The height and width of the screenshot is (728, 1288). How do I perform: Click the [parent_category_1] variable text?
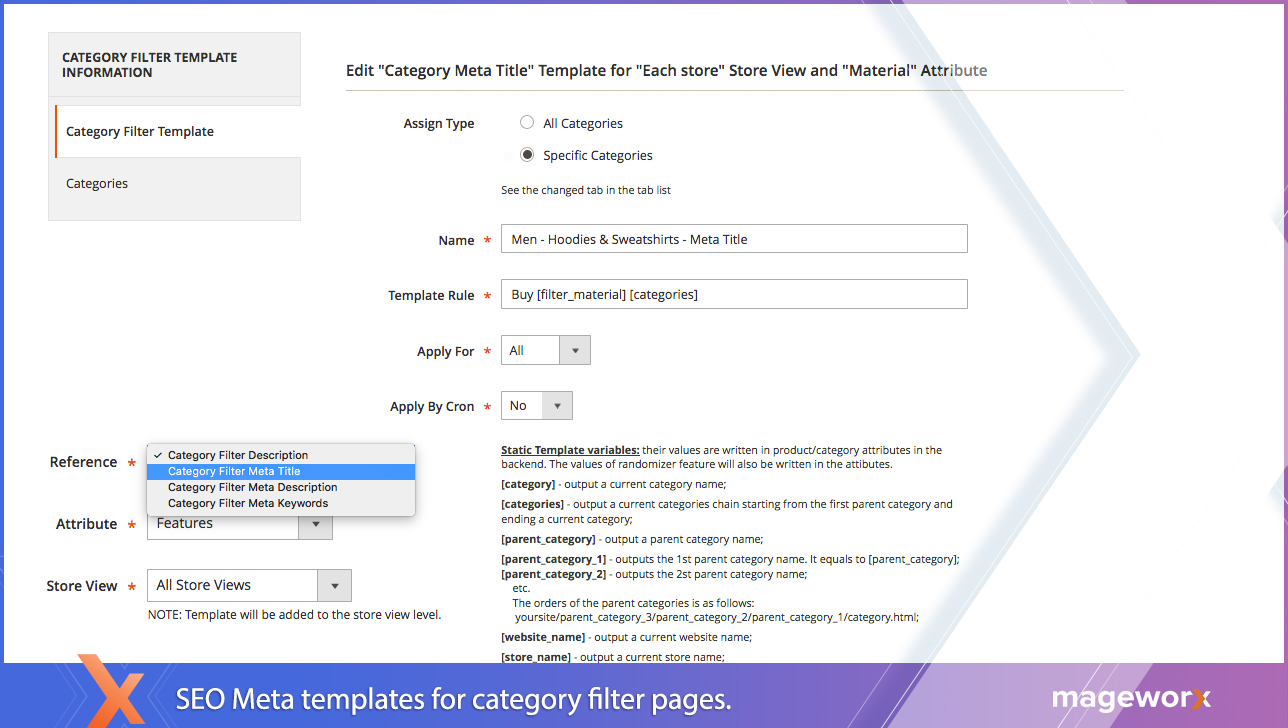click(x=553, y=559)
